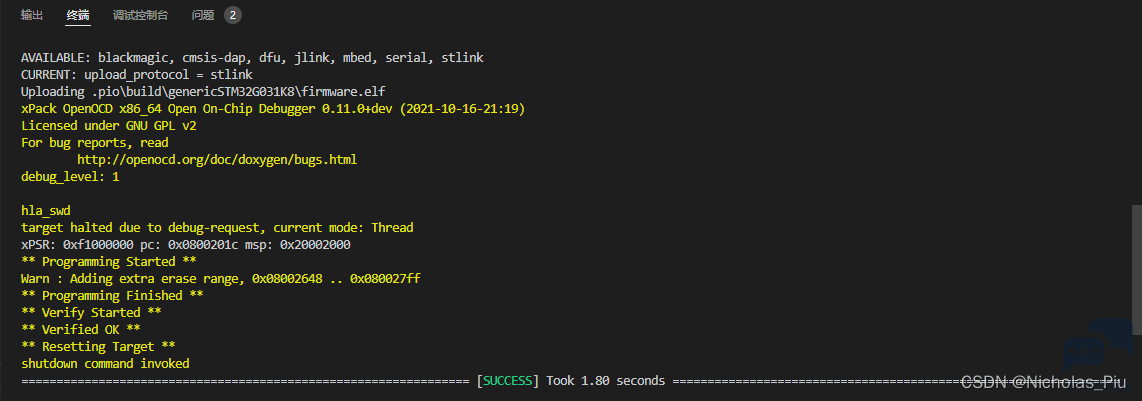This screenshot has width=1142, height=401.
Task: Switch to the 输出 tab
Action: (x=31, y=15)
